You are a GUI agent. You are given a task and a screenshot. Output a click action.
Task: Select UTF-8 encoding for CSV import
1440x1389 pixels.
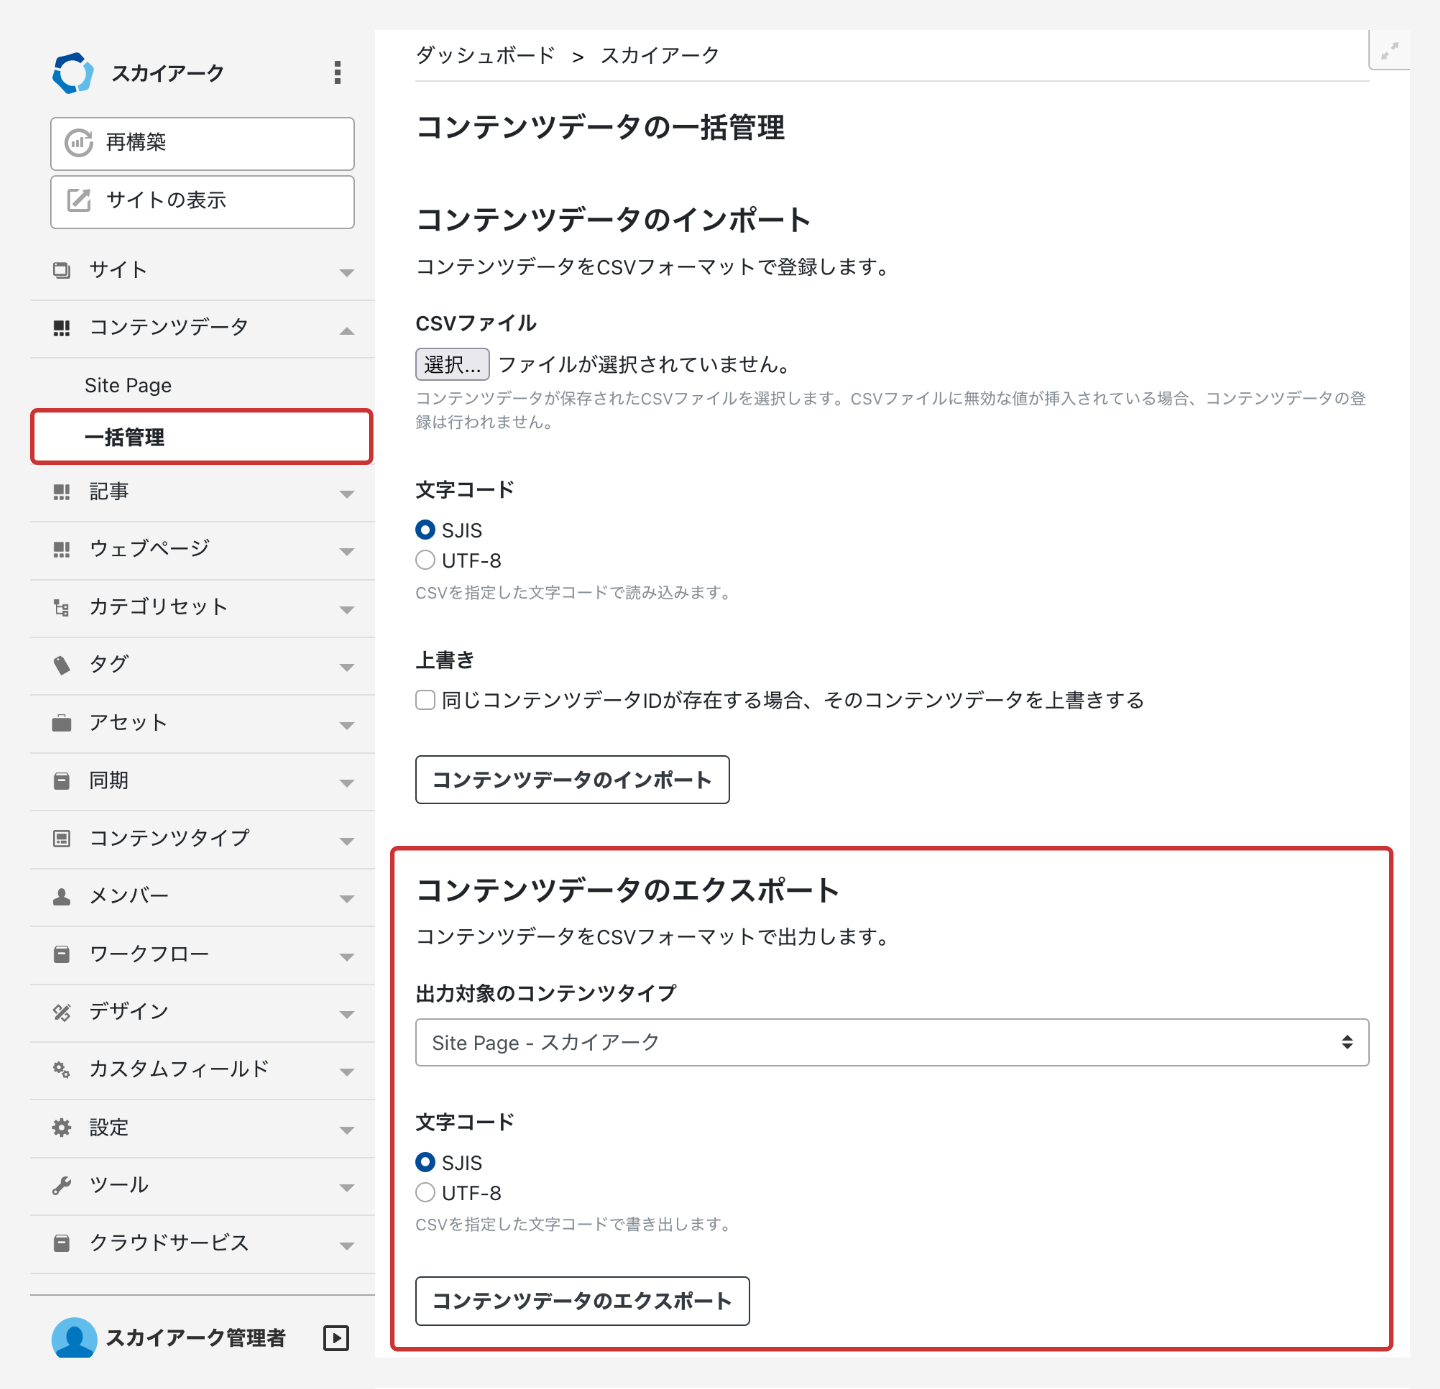426,560
